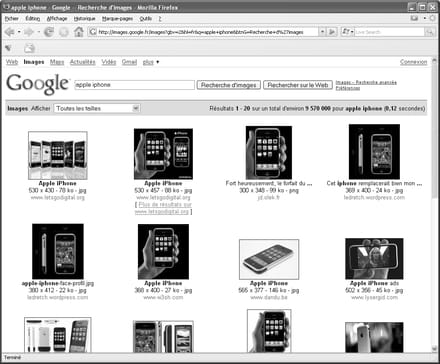Image resolution: width=440 pixels, height=364 pixels.
Task: Click the Connexion link
Action: click(x=413, y=62)
